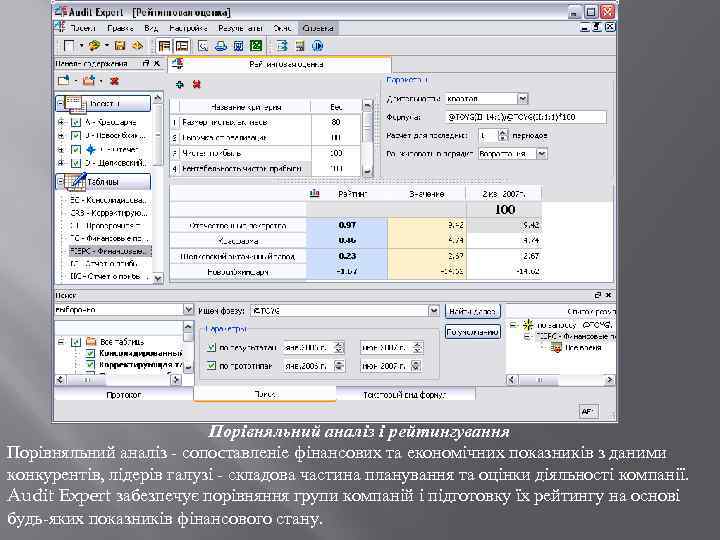
Task: Click the calculator toolbar icon
Action: coord(300,46)
